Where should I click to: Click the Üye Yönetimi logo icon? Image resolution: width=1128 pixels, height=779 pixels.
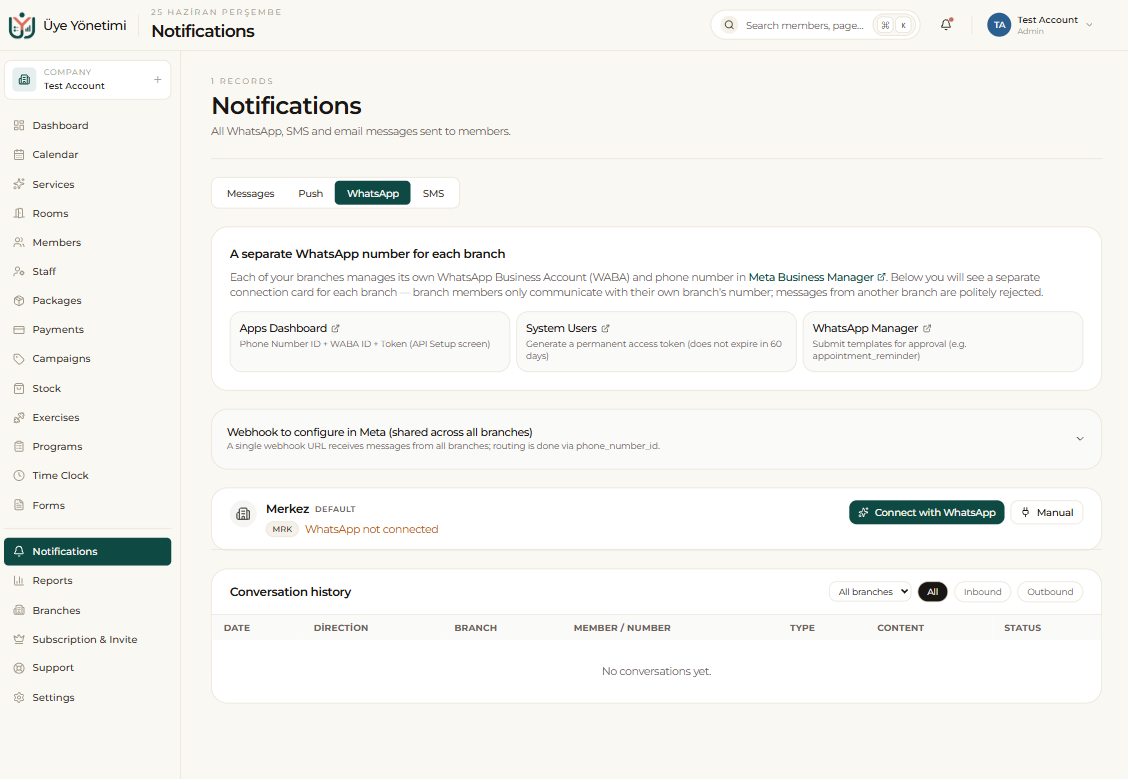(22, 25)
